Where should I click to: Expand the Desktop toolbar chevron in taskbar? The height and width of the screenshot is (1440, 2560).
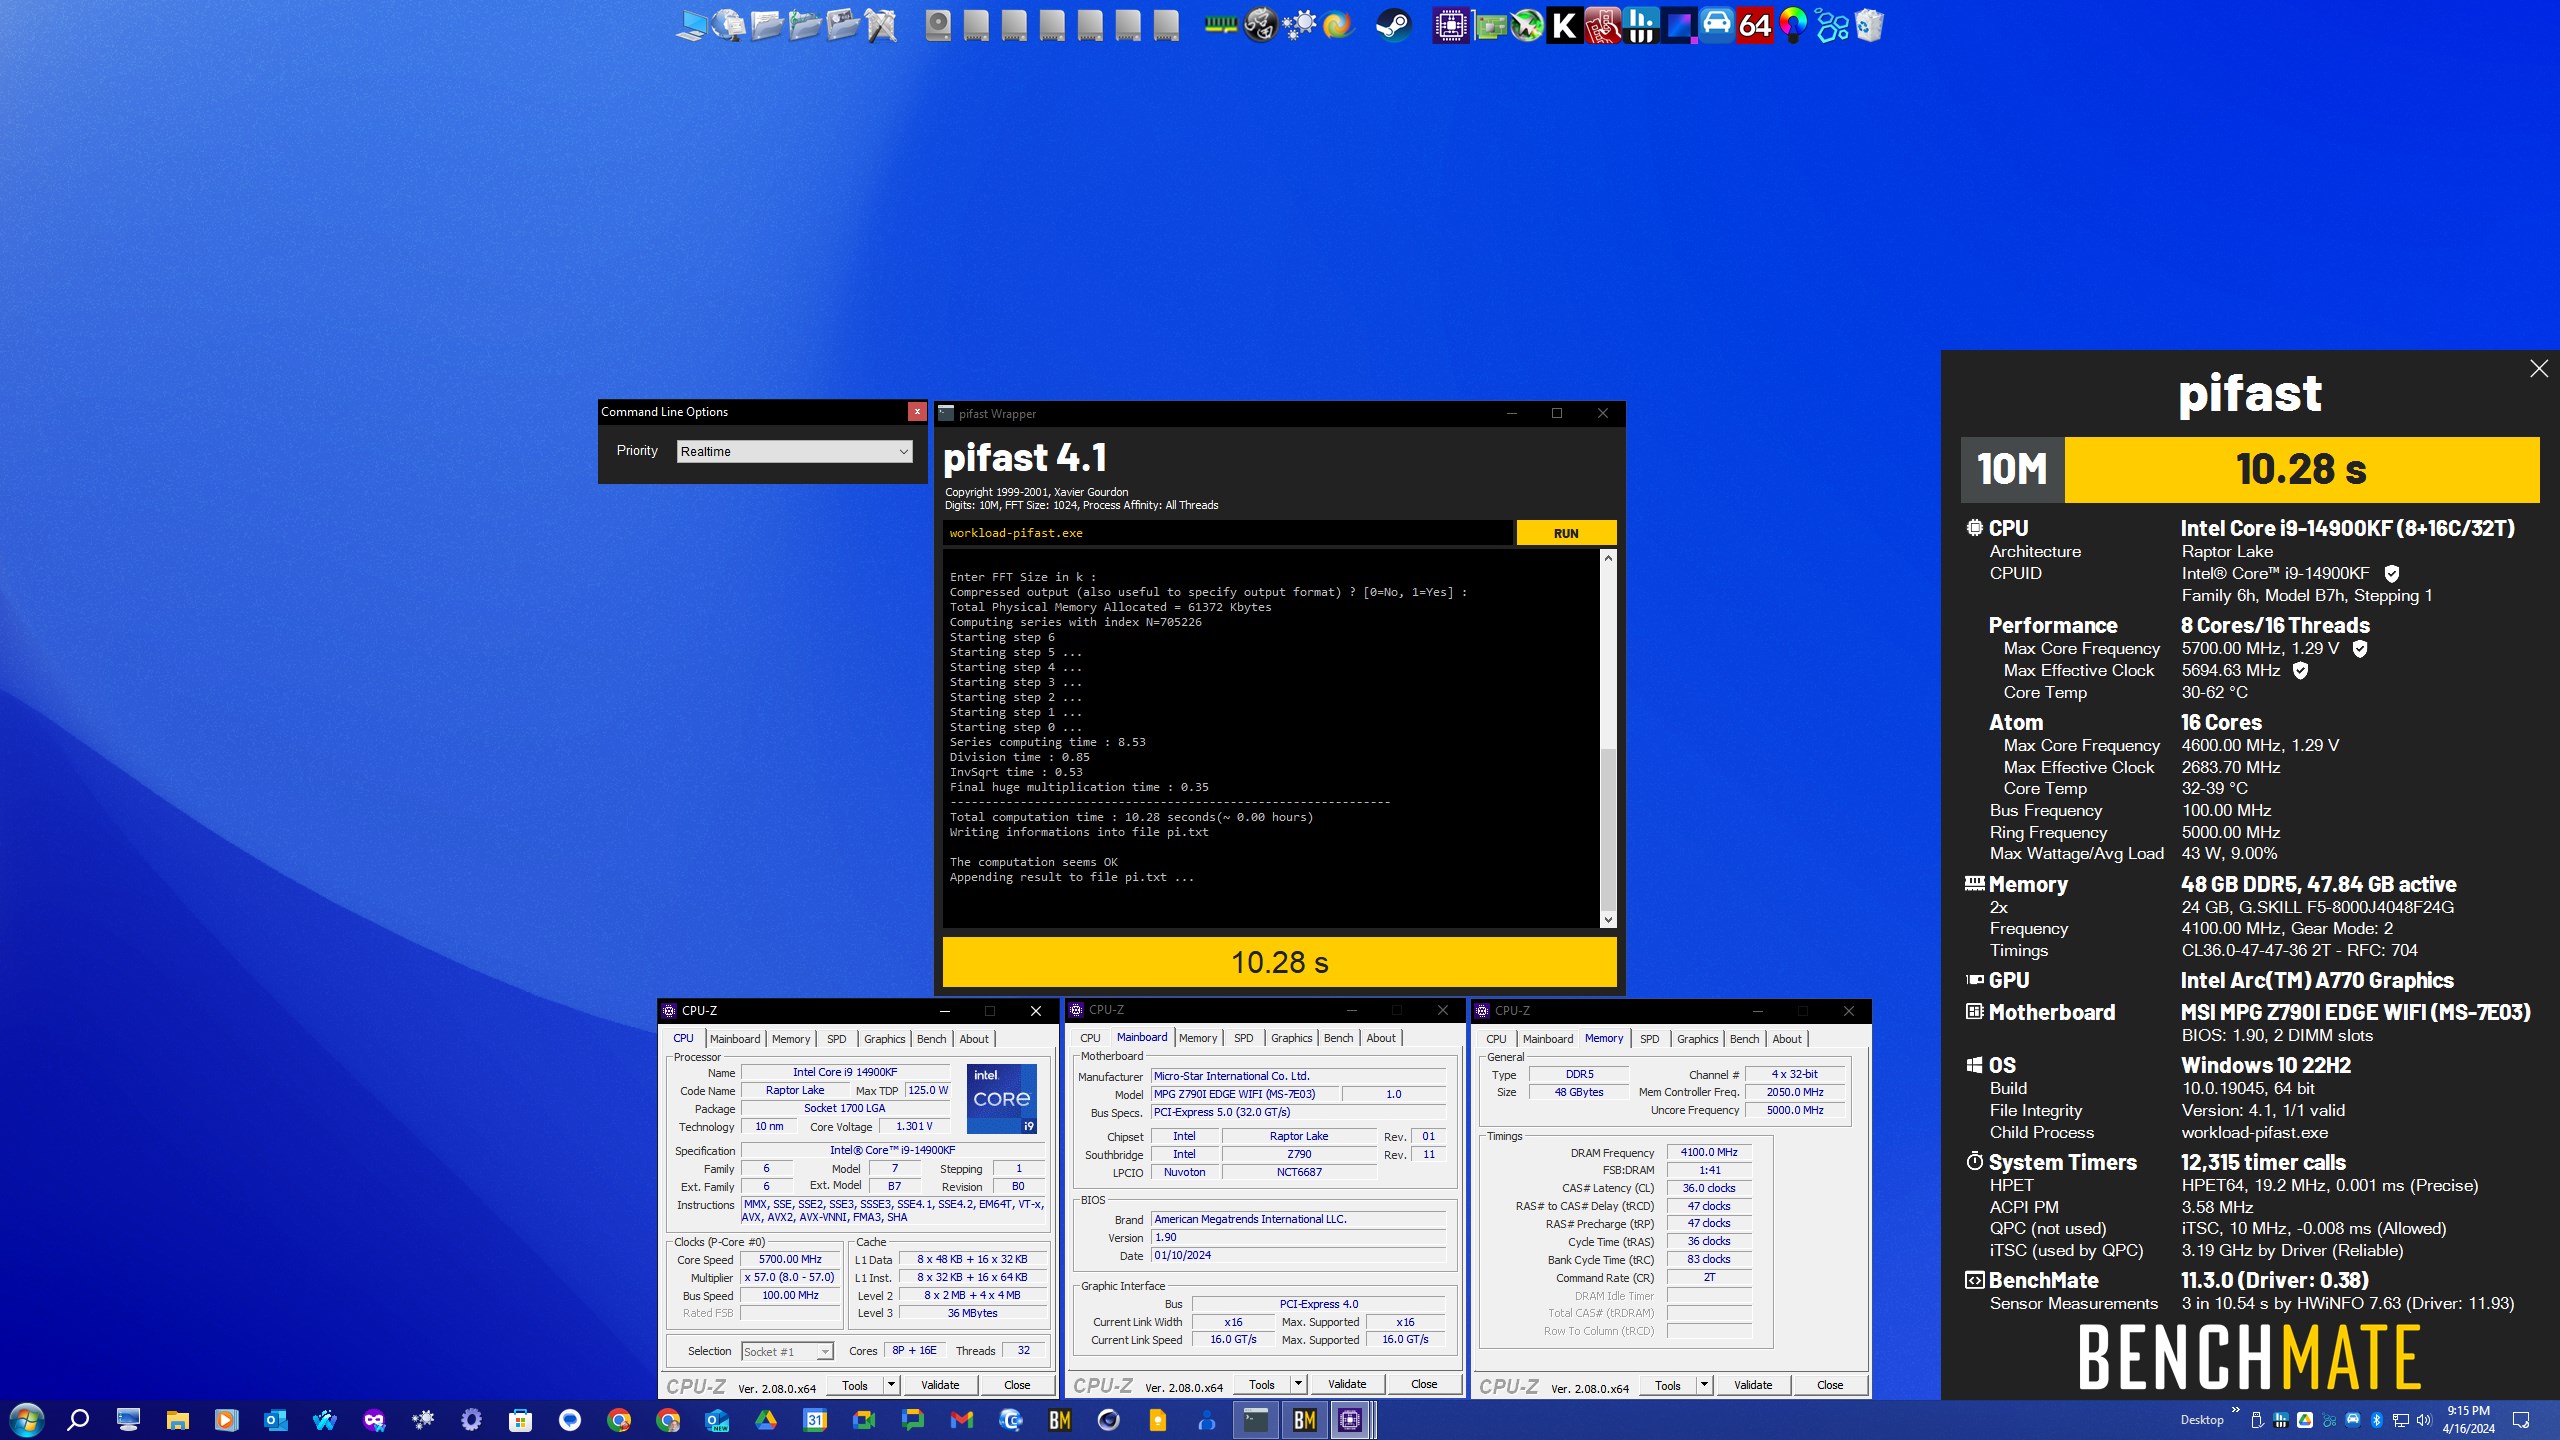point(2235,1411)
